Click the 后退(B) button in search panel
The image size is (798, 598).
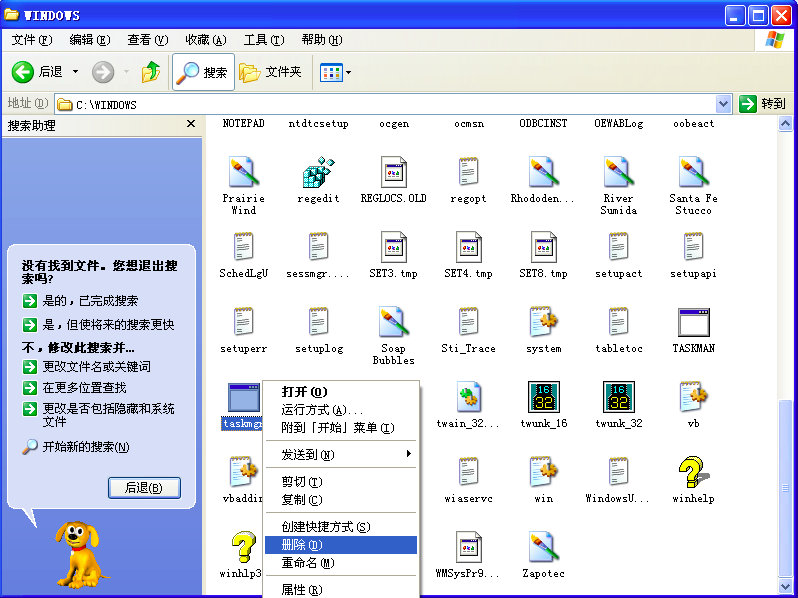(x=144, y=488)
